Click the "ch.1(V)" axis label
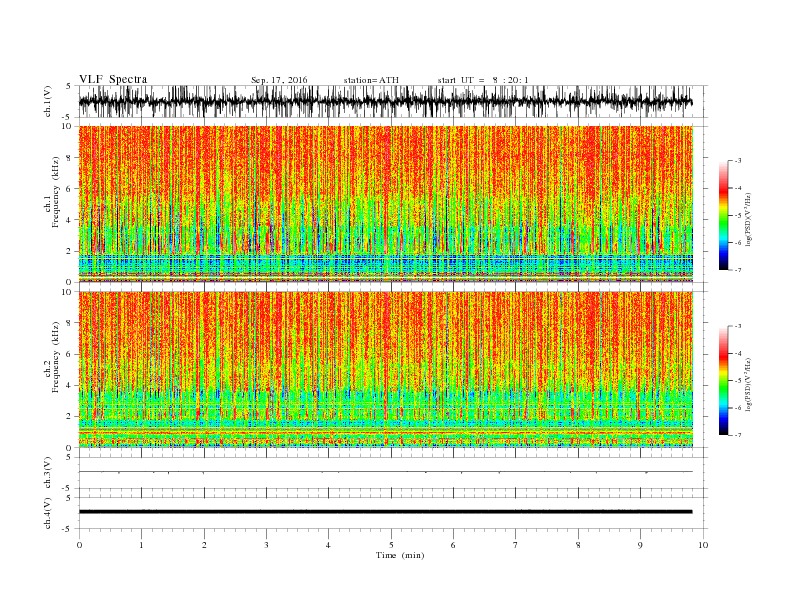 (48, 103)
